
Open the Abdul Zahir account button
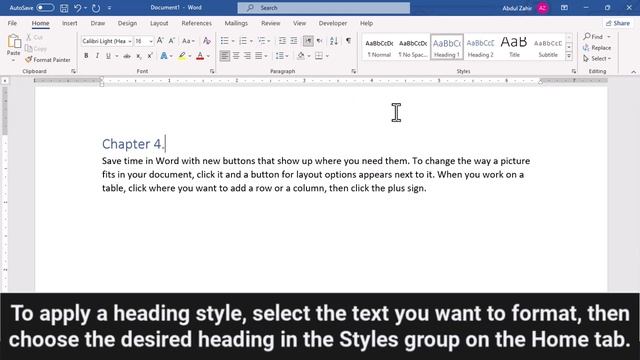(526, 8)
